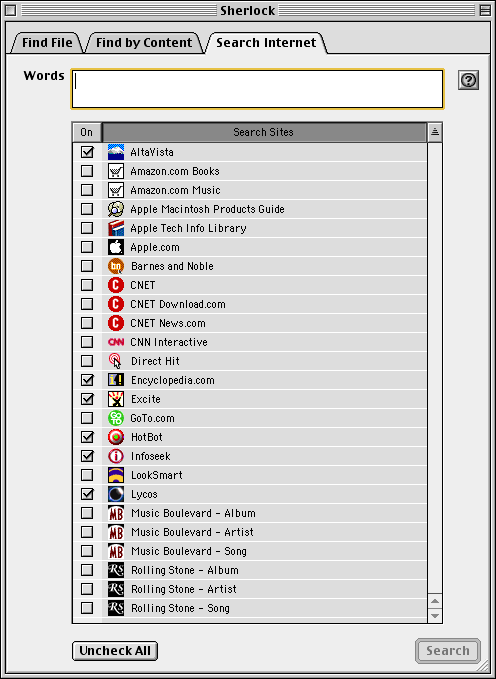Click the Apple Macintosh Products Guide icon
Screen dimensions: 496x679
pyautogui.click(x=116, y=209)
